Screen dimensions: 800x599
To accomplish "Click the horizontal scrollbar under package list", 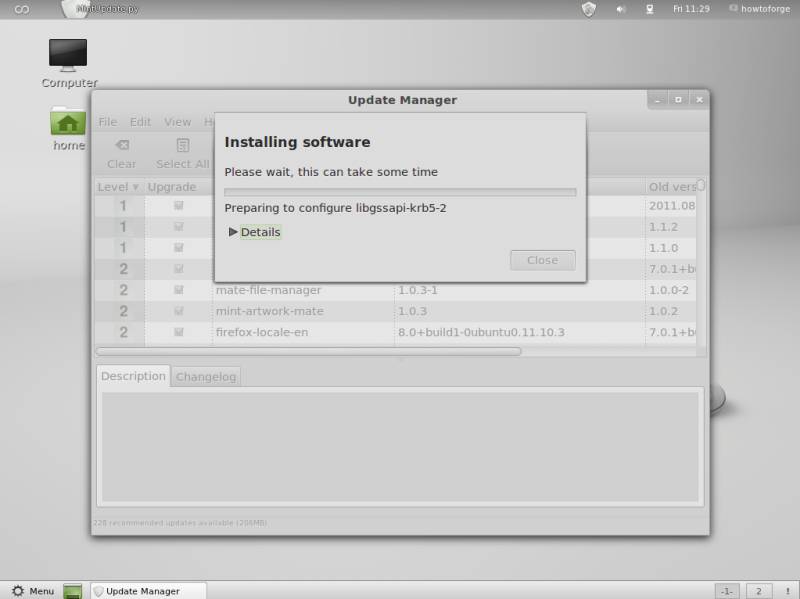I will 308,351.
